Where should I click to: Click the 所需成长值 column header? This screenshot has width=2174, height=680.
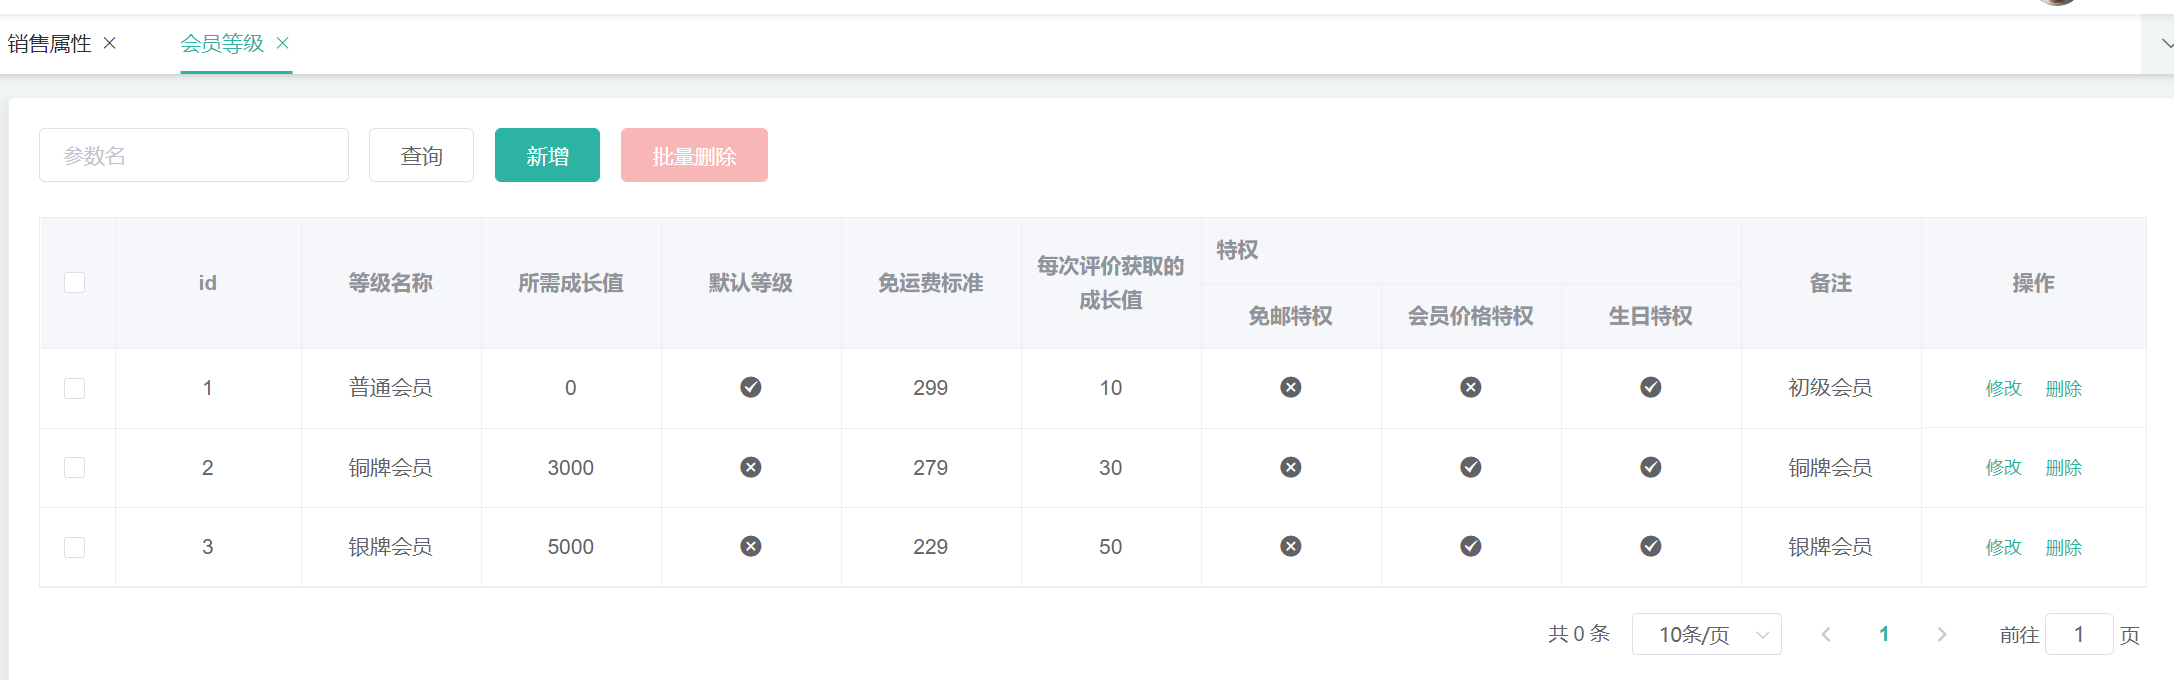[x=571, y=283]
